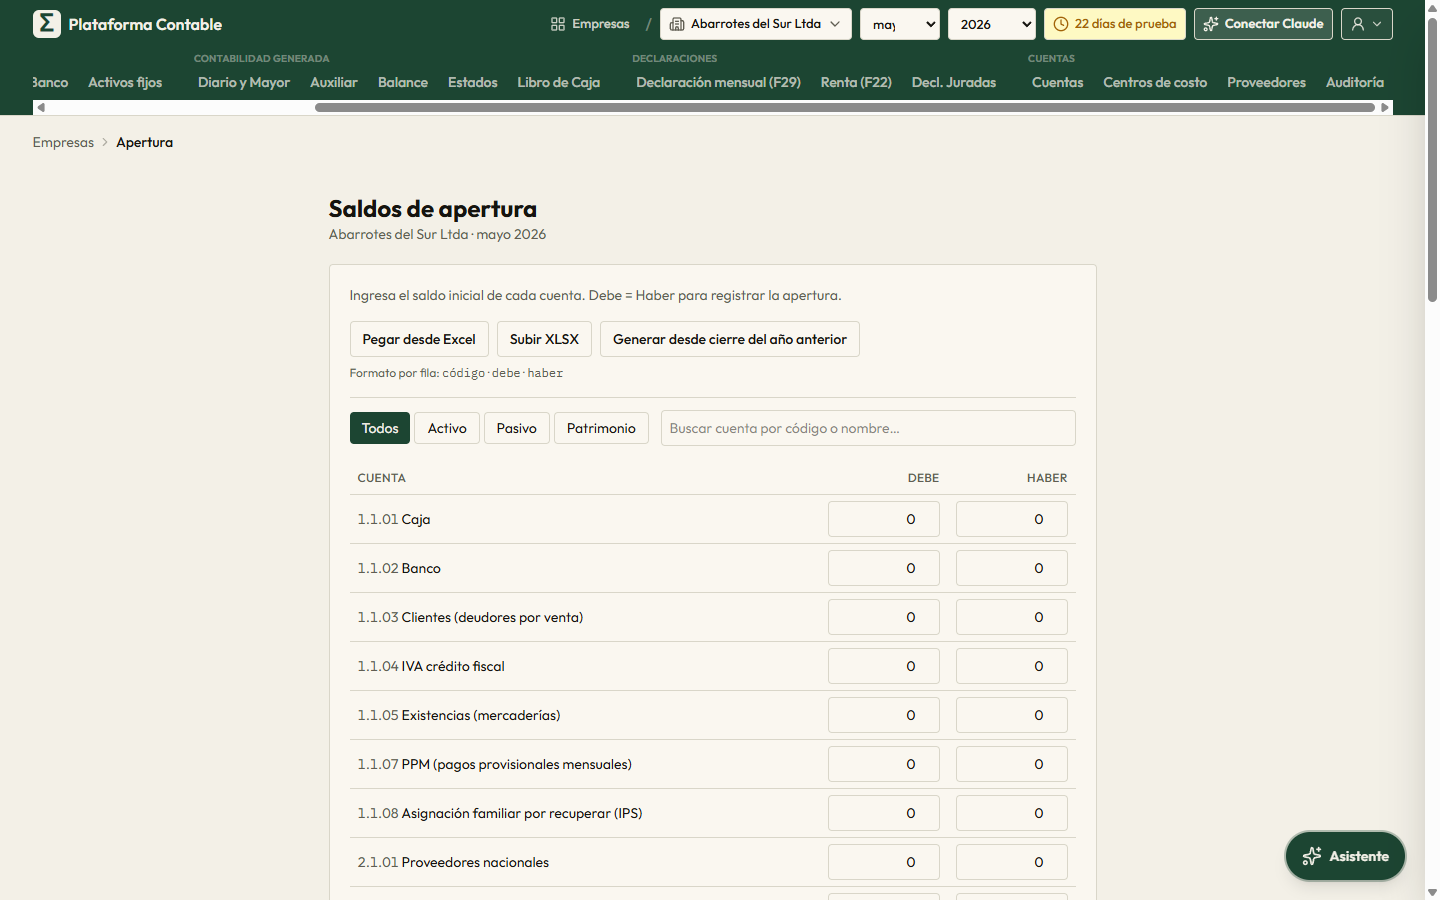Click the nav scrollbar right arrow
This screenshot has width=1440, height=900.
(x=1385, y=107)
